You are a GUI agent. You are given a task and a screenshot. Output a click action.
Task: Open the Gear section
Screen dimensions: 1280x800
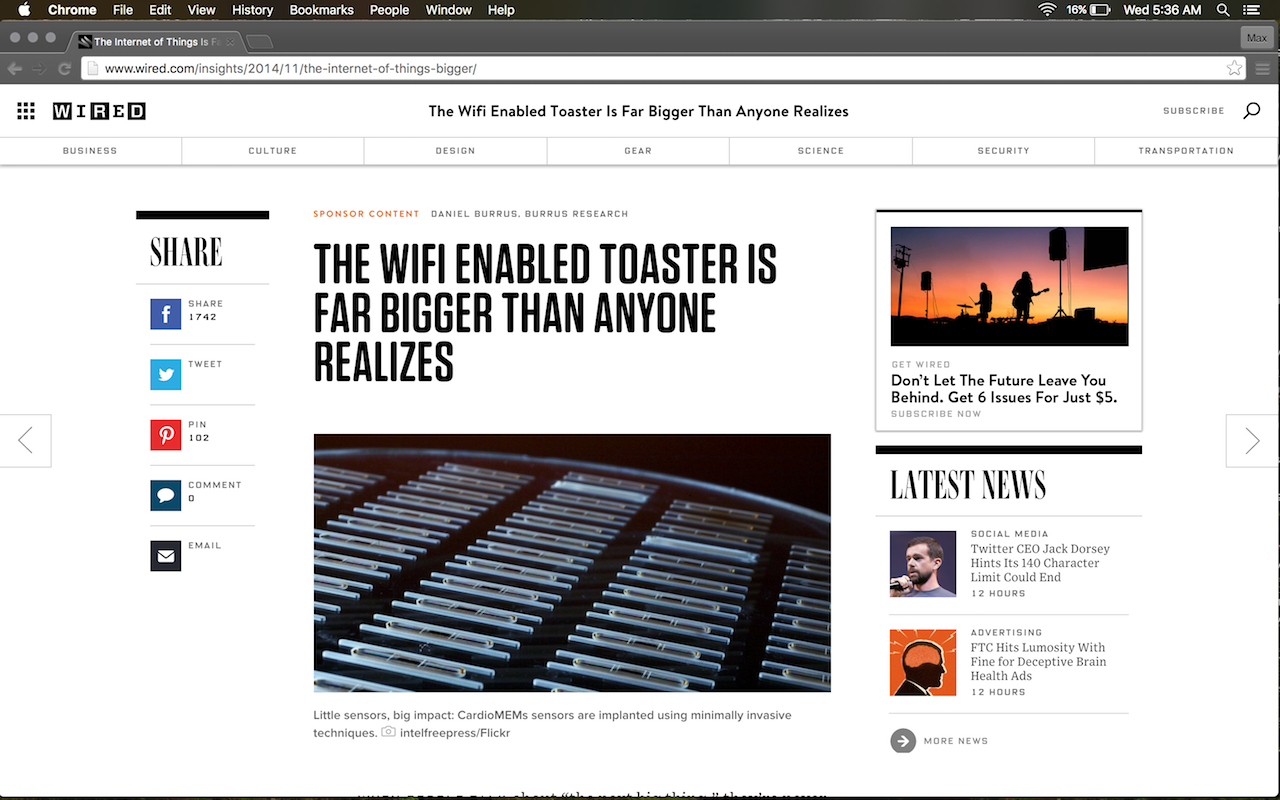coord(638,151)
